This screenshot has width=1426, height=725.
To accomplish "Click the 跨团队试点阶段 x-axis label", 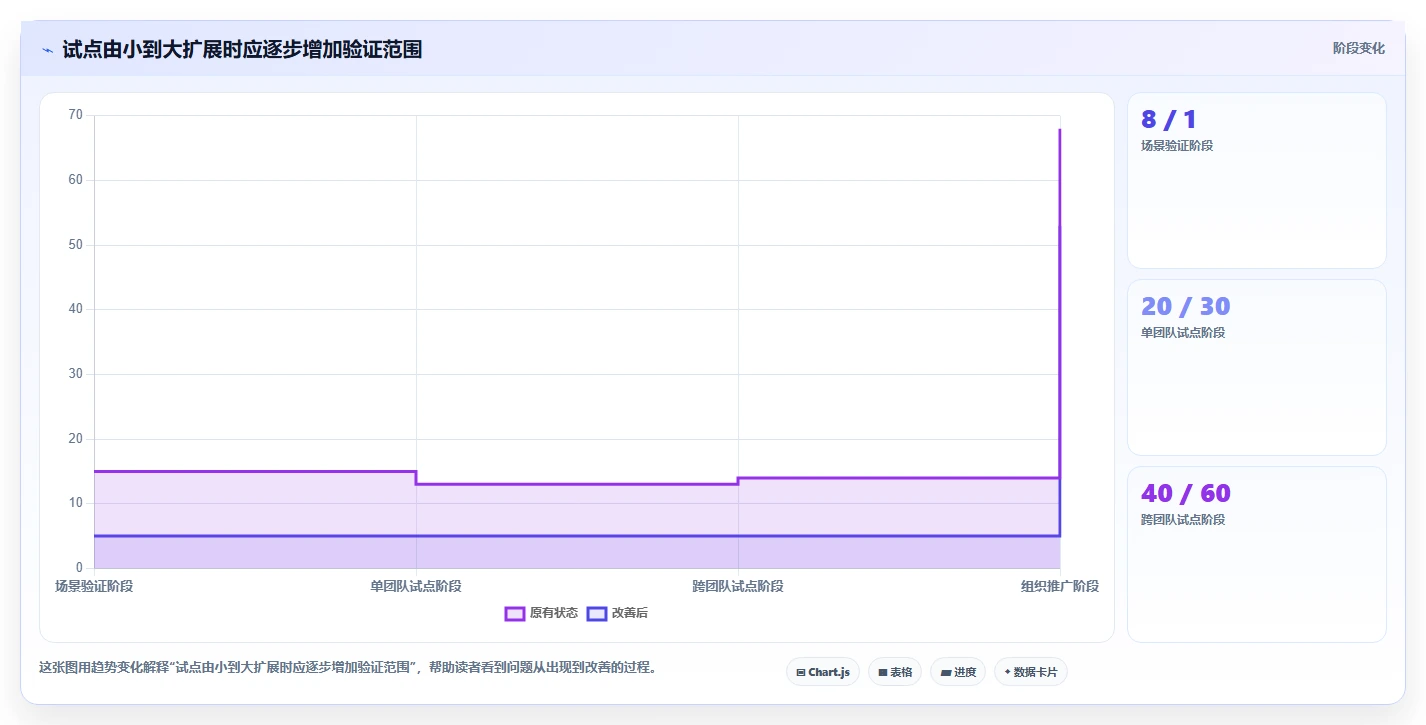I will coord(738,586).
